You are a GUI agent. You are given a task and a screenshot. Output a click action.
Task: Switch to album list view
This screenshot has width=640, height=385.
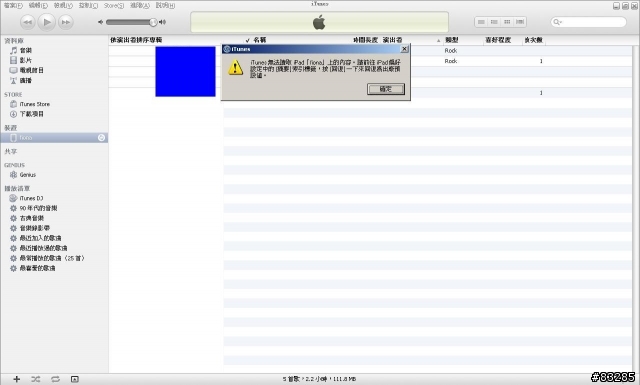tap(494, 22)
